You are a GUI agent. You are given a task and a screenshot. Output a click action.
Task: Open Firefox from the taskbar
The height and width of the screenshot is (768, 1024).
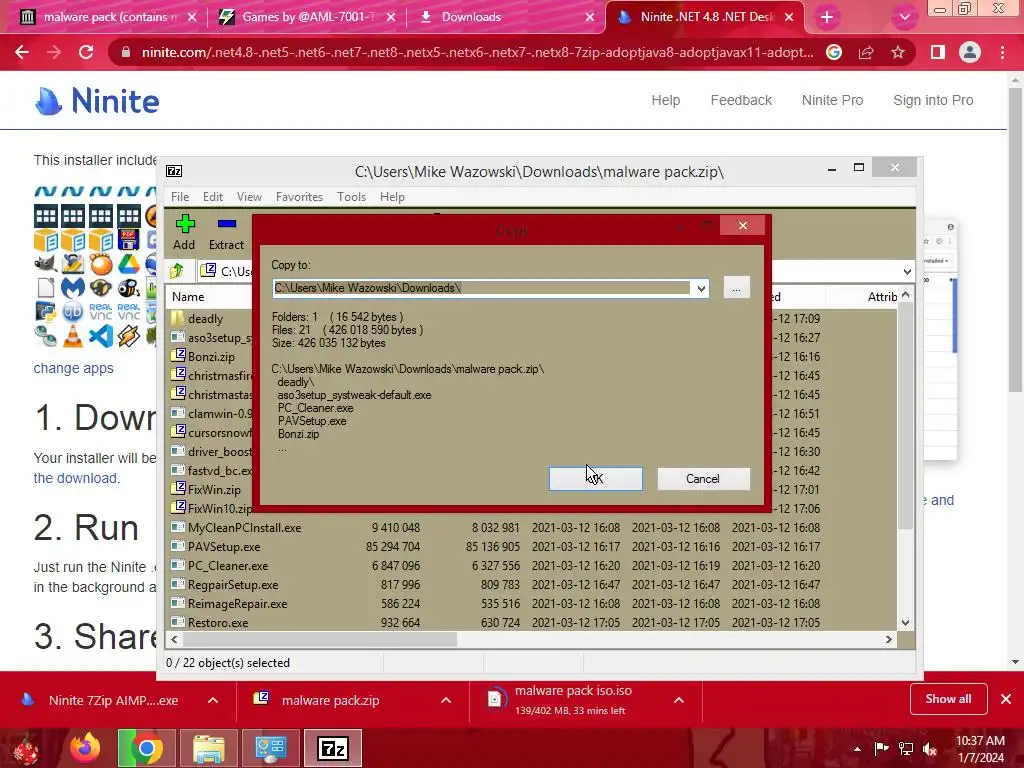coord(86,748)
